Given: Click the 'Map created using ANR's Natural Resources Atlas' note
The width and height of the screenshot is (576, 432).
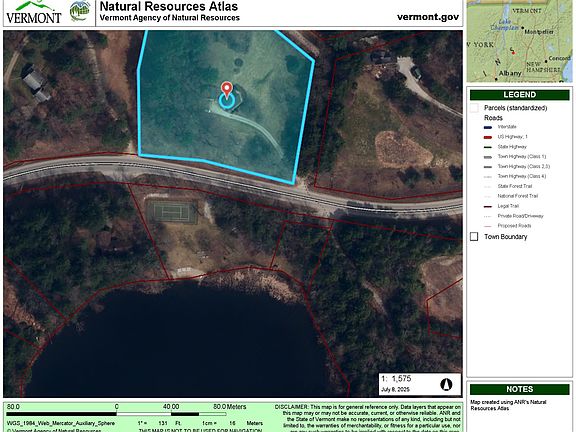Looking at the screenshot, I should click(508, 405).
